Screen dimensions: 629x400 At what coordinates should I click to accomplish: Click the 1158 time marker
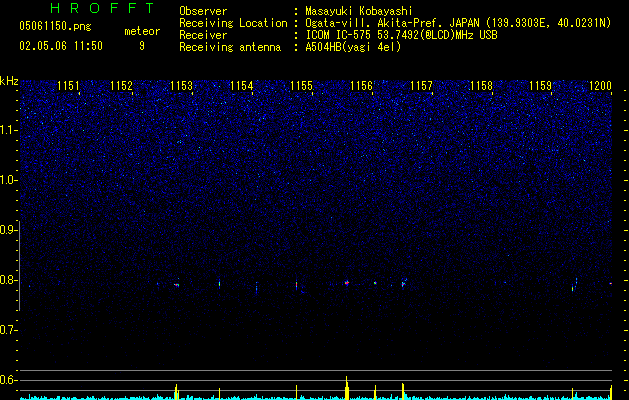tap(481, 86)
